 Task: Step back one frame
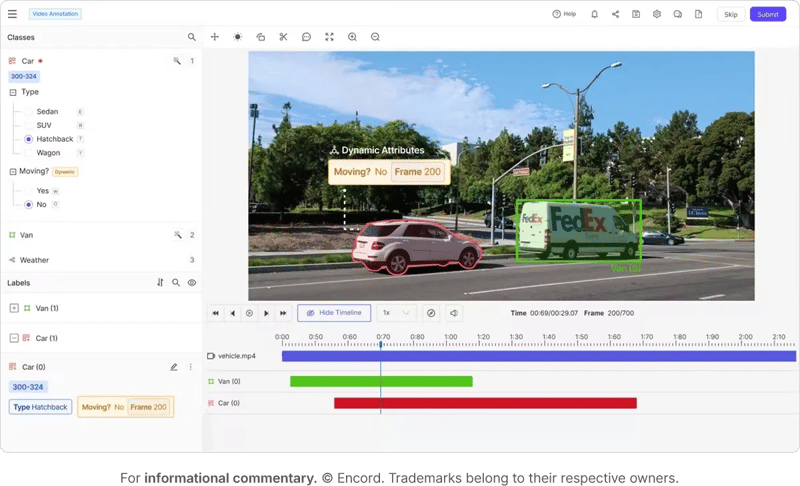233,313
